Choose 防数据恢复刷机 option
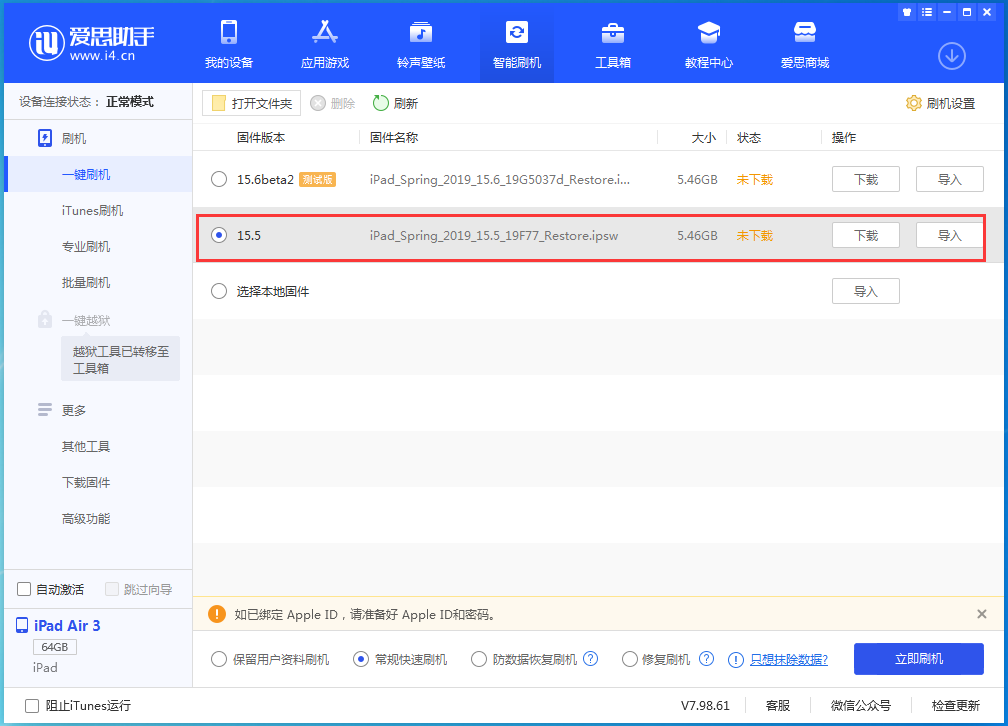This screenshot has height=726, width=1008. click(478, 659)
